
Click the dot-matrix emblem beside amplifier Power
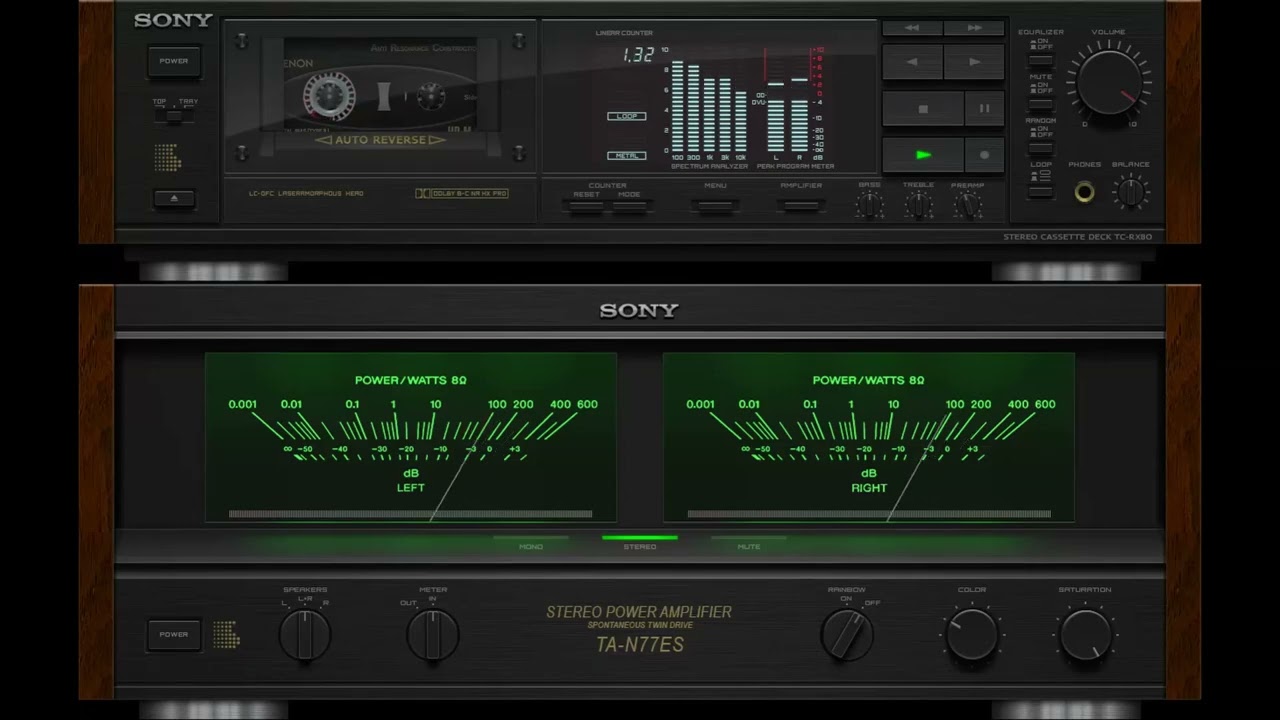coord(226,634)
